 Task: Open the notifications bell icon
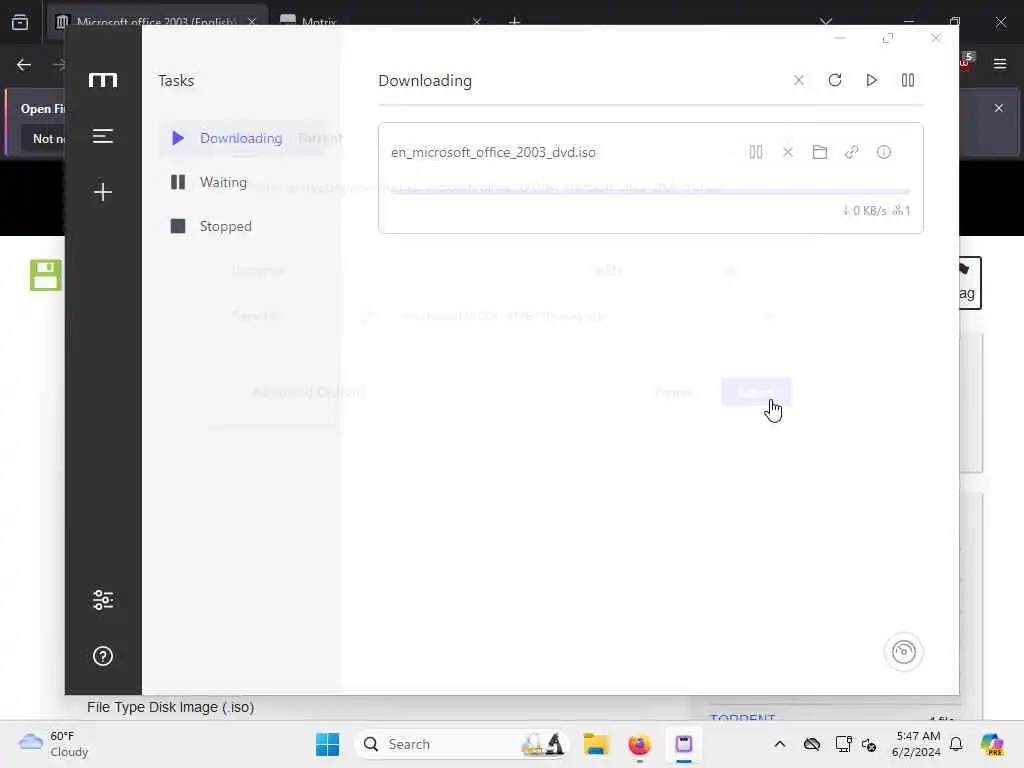coord(956,744)
